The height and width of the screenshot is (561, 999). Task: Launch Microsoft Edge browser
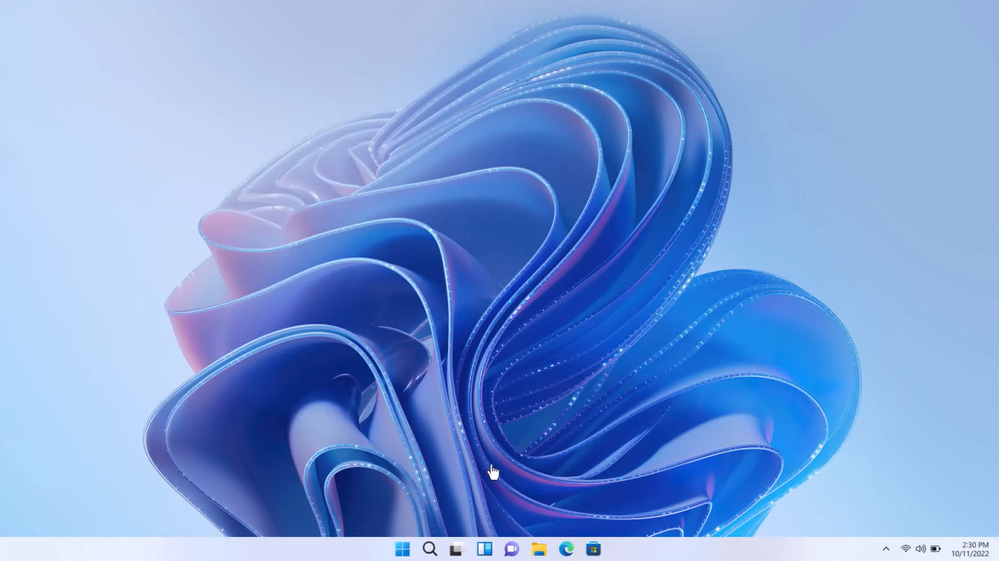566,549
